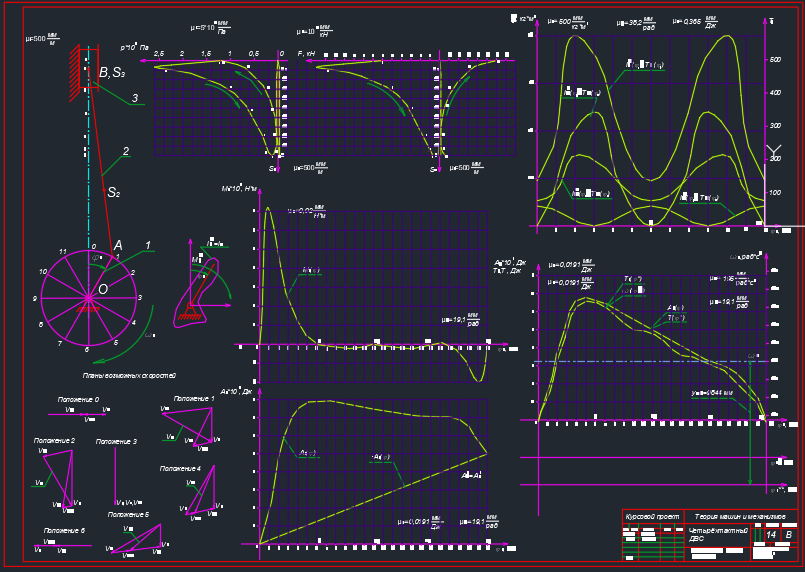Click "Курсовой проект" in the title block
The image size is (805, 572).
[x=653, y=517]
